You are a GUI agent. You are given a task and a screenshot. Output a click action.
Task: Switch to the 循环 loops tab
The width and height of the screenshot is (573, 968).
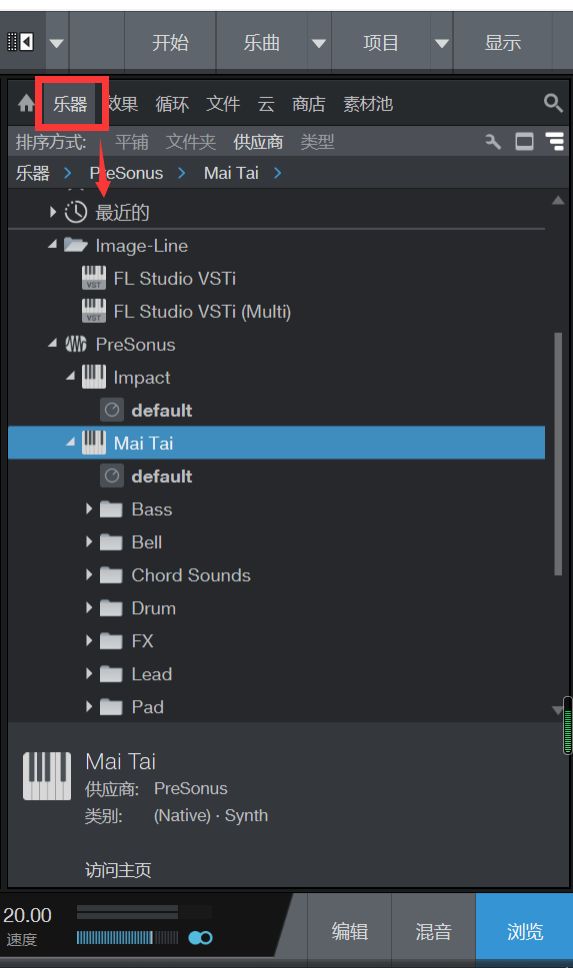coord(172,103)
